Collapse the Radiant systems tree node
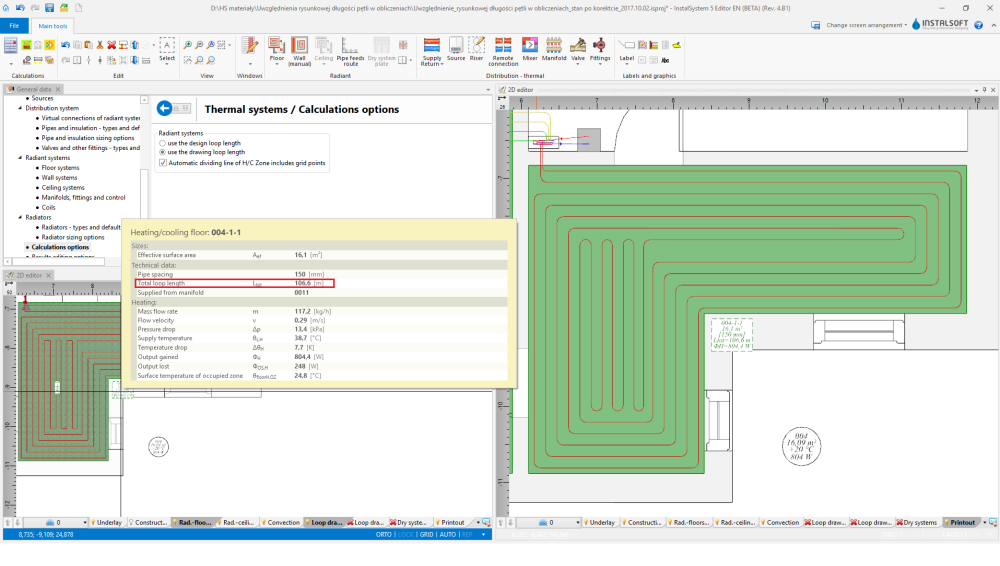 click(x=21, y=158)
